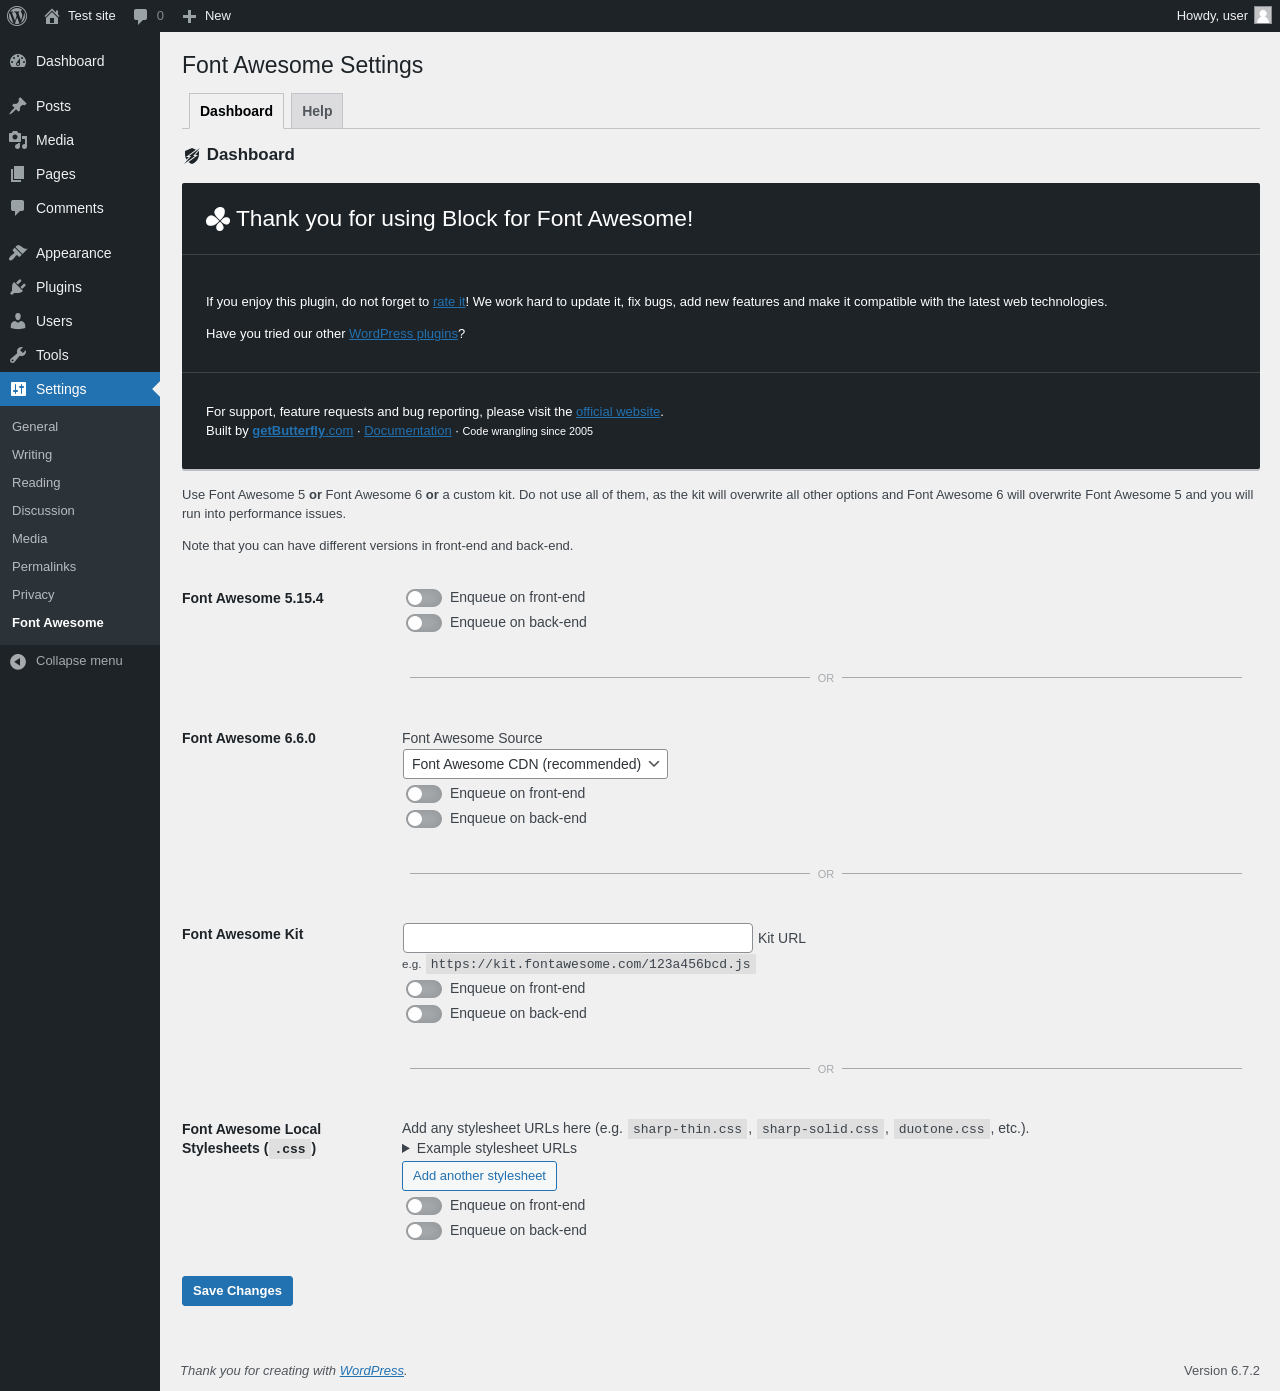The height and width of the screenshot is (1391, 1280).
Task: Enable Font Awesome 5.15.4 back-end enqueue
Action: 424,623
